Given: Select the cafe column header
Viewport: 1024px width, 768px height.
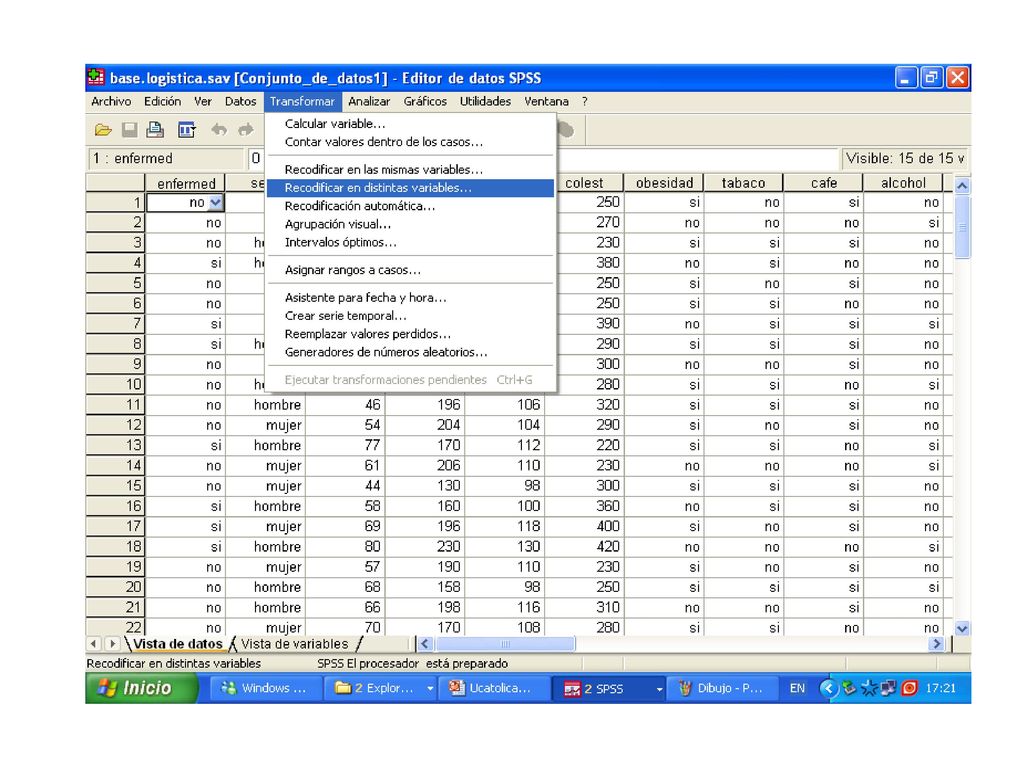Looking at the screenshot, I should [x=824, y=183].
